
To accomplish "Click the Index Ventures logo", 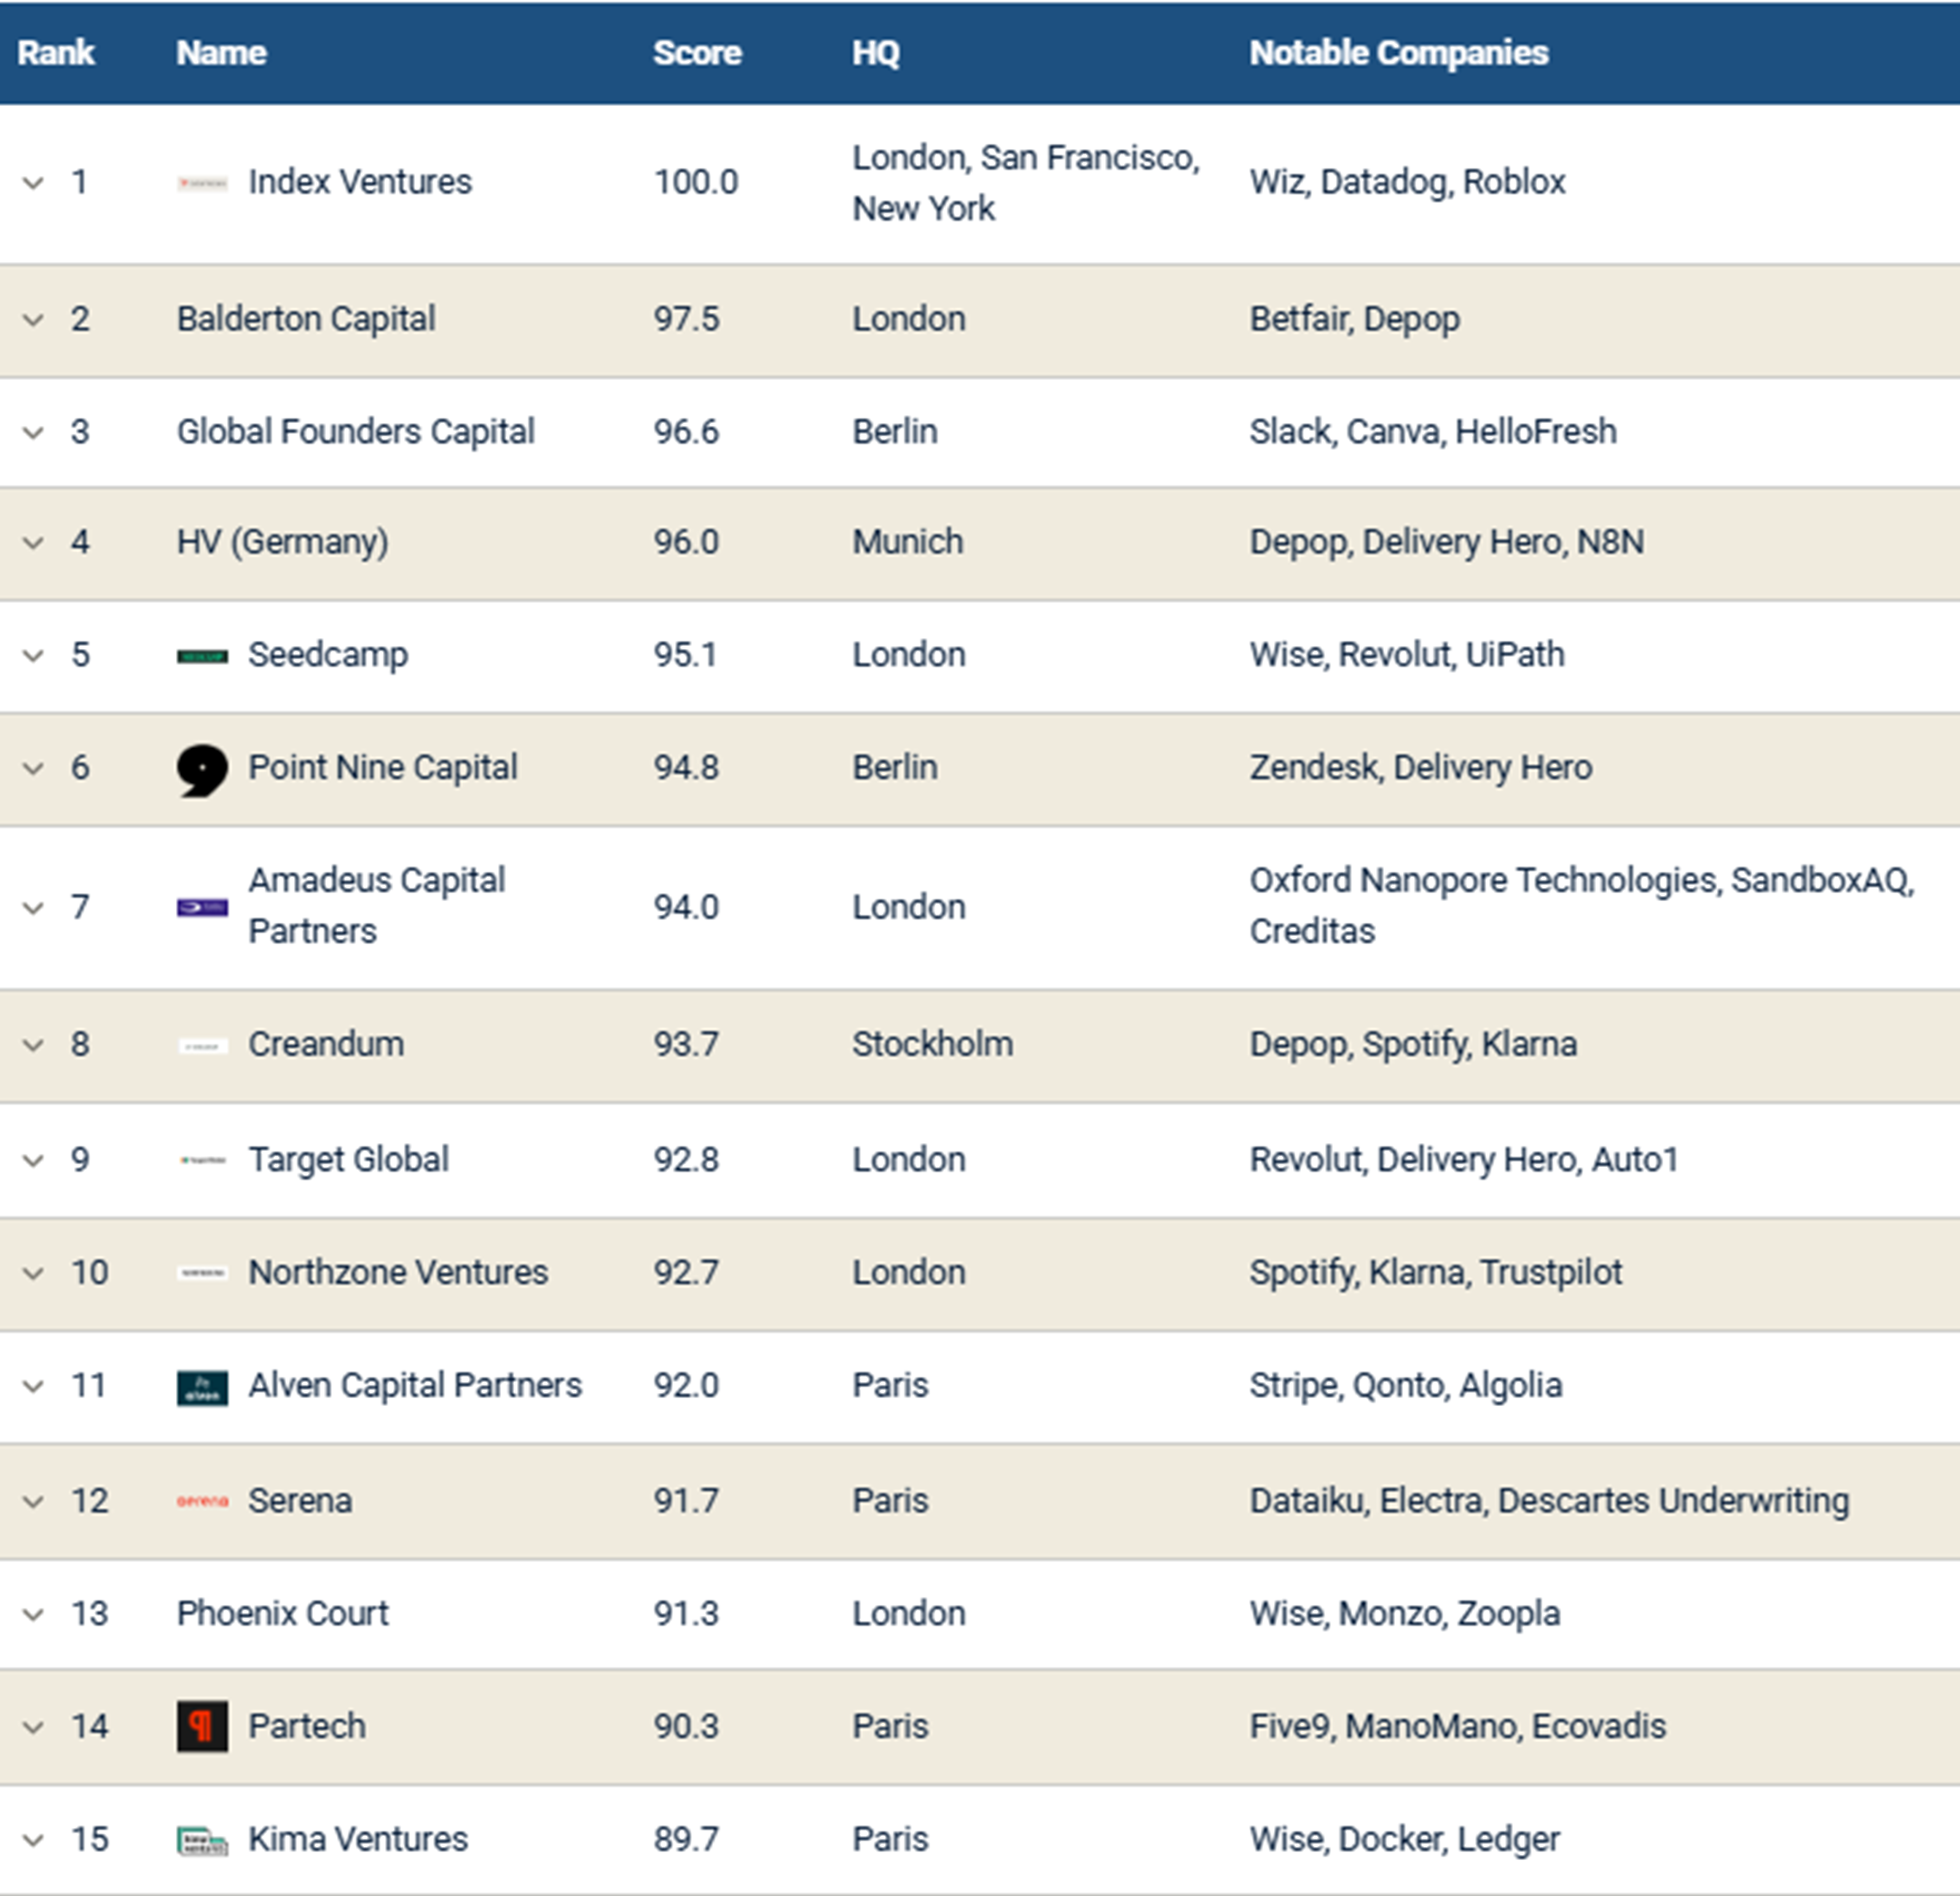I will [202, 183].
